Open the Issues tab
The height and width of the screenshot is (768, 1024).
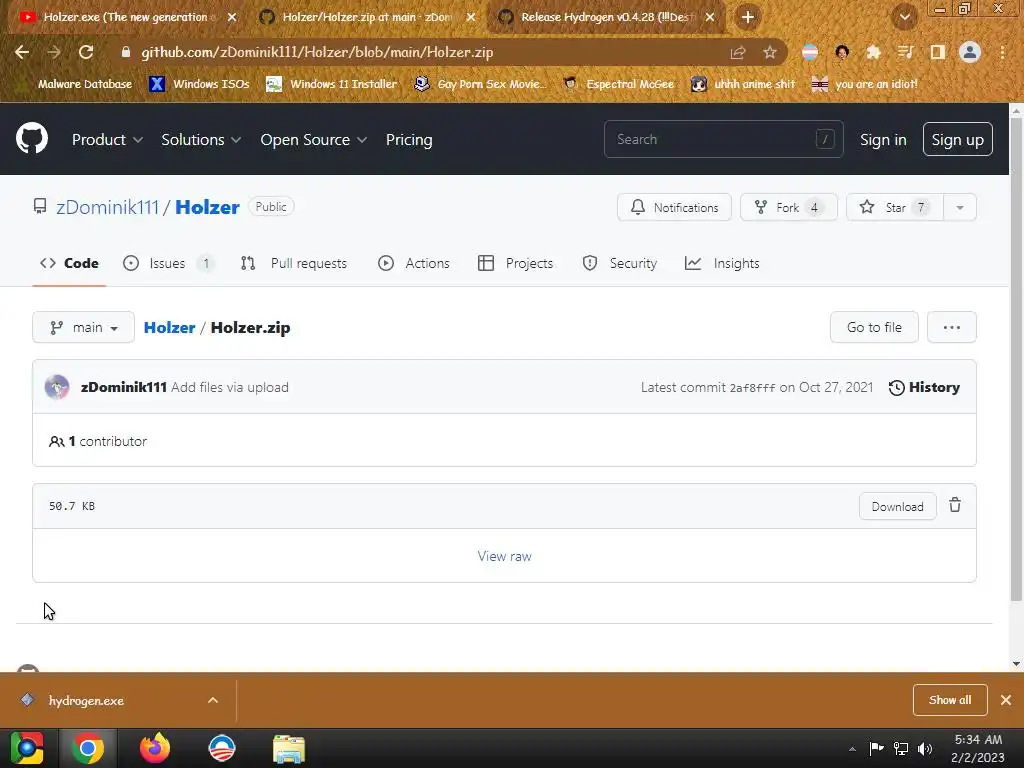pos(168,263)
